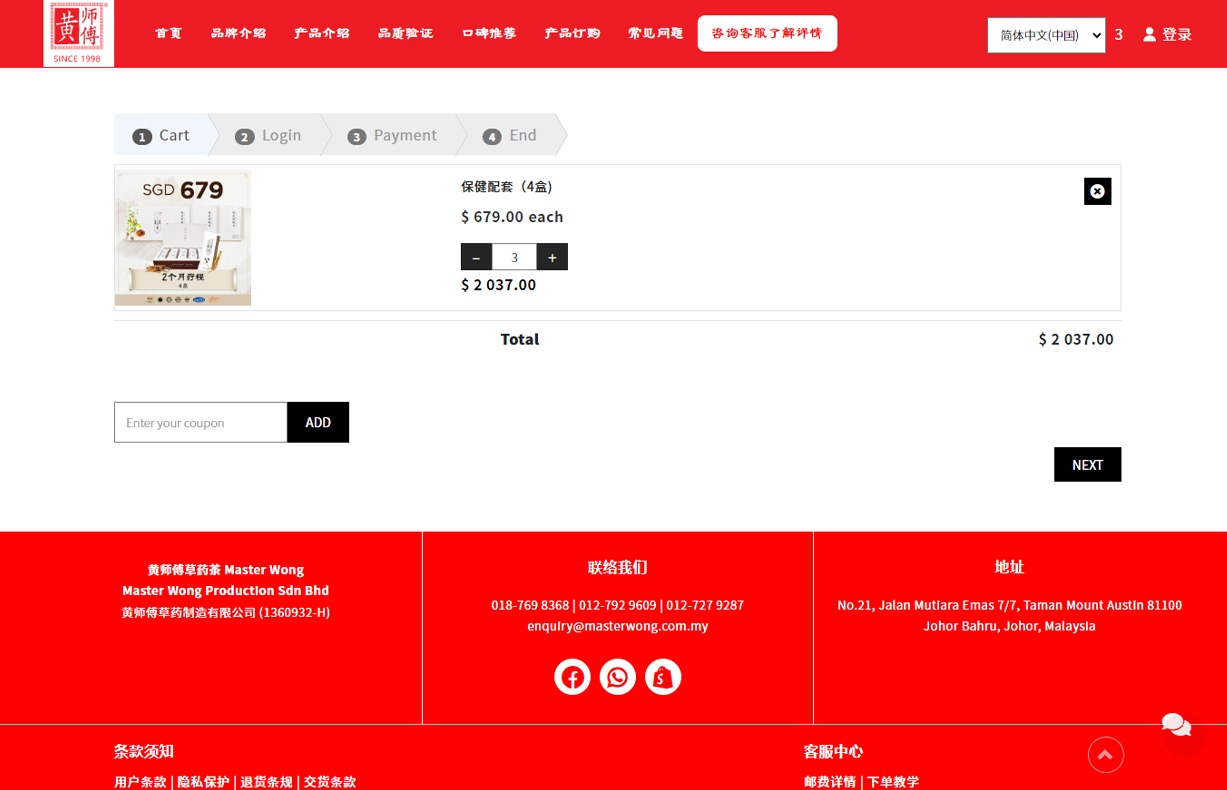Open the language dropdown
Image resolution: width=1227 pixels, height=790 pixels.
[1046, 35]
